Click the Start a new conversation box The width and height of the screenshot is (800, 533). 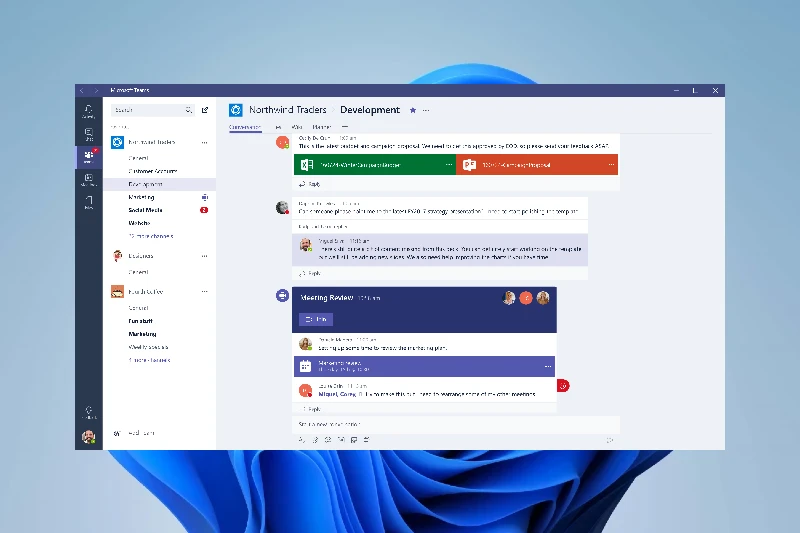(457, 424)
